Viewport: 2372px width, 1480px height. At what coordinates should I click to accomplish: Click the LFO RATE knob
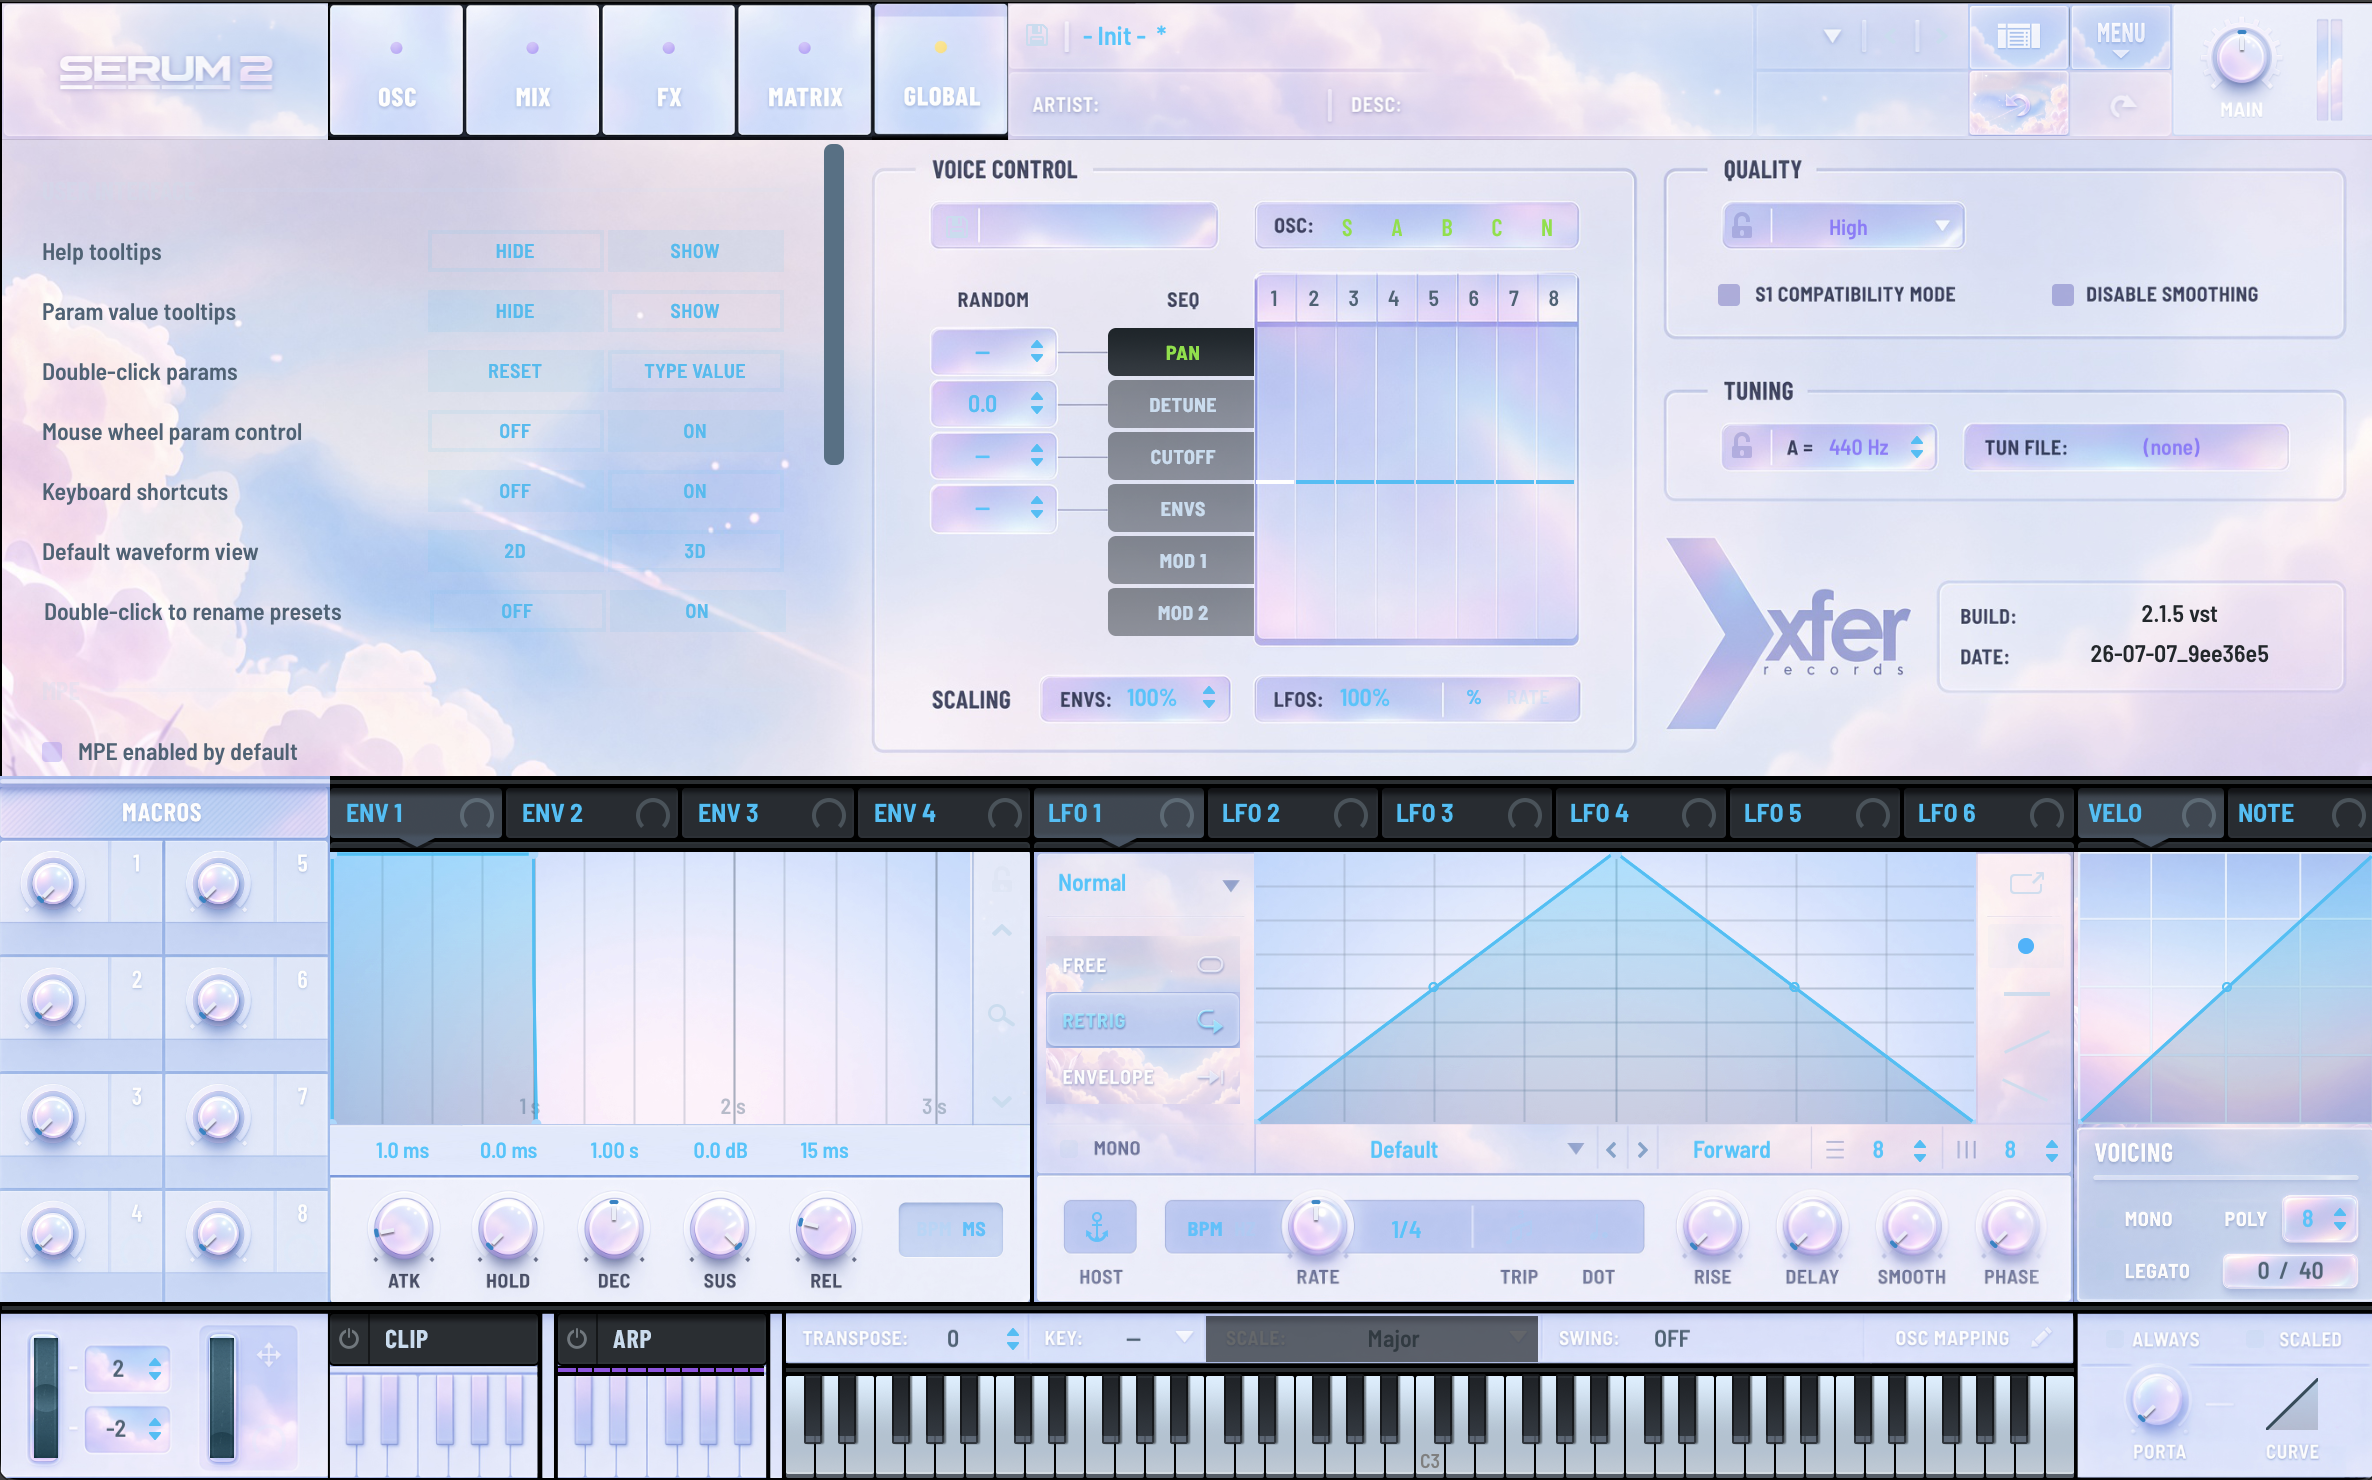1317,1227
